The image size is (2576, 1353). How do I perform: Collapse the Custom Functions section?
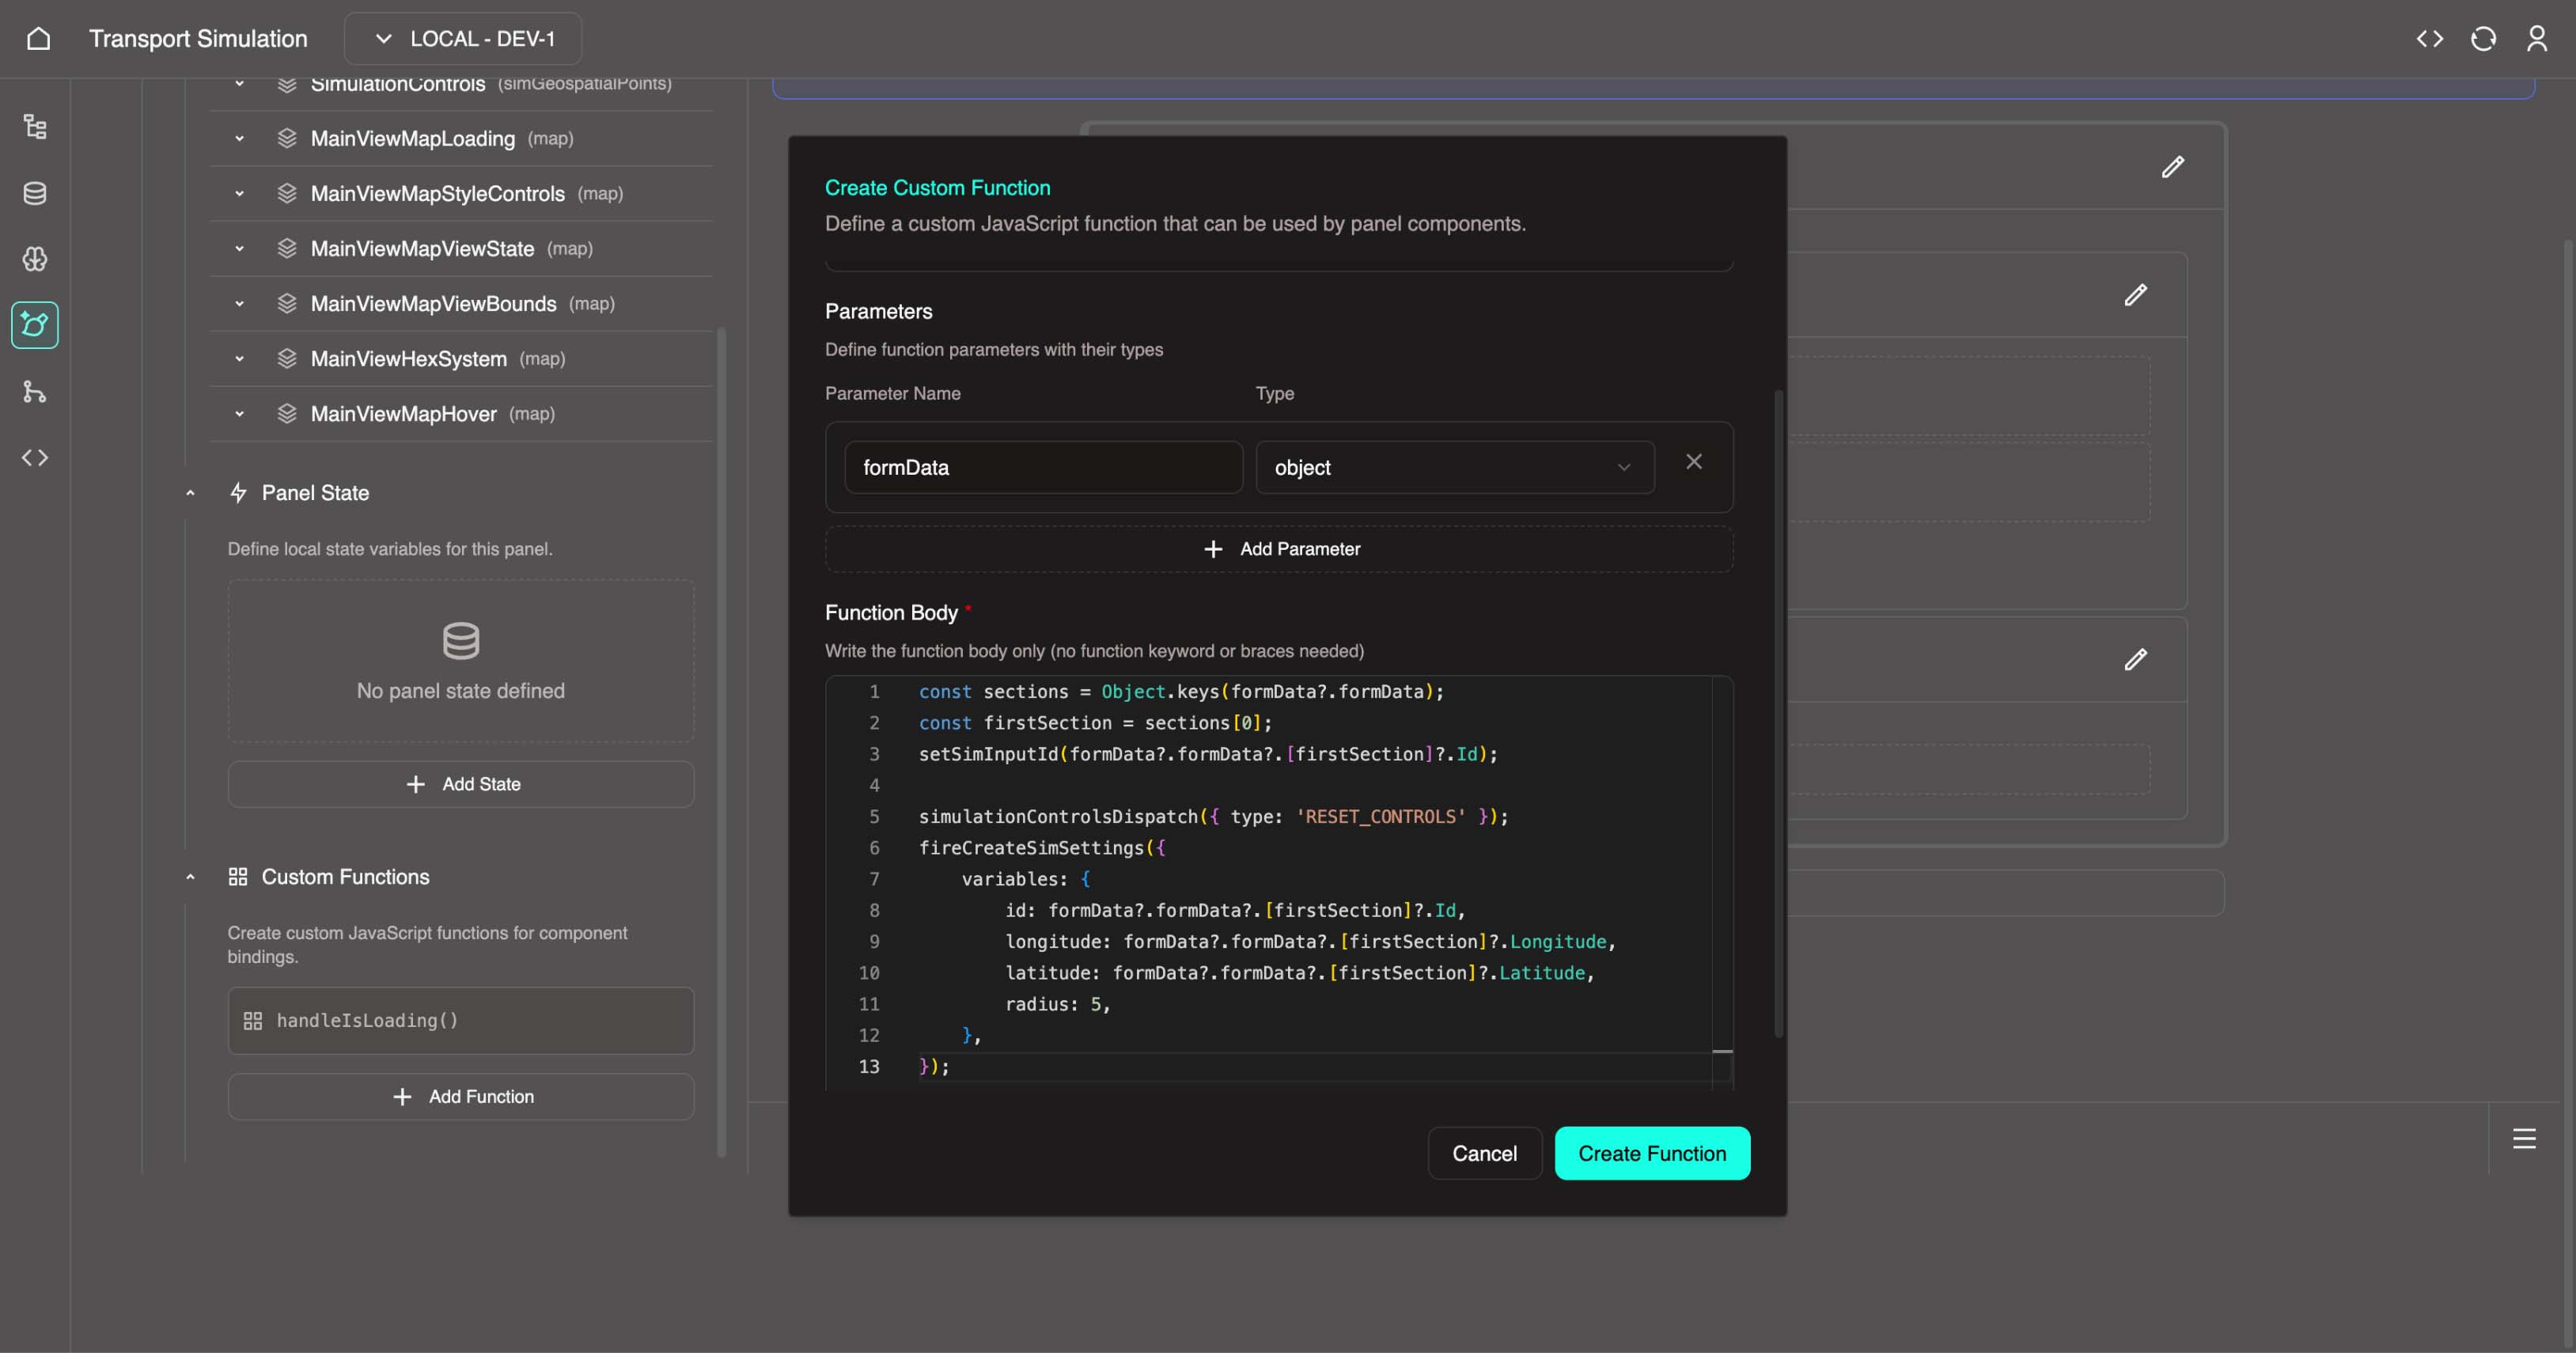pos(190,876)
